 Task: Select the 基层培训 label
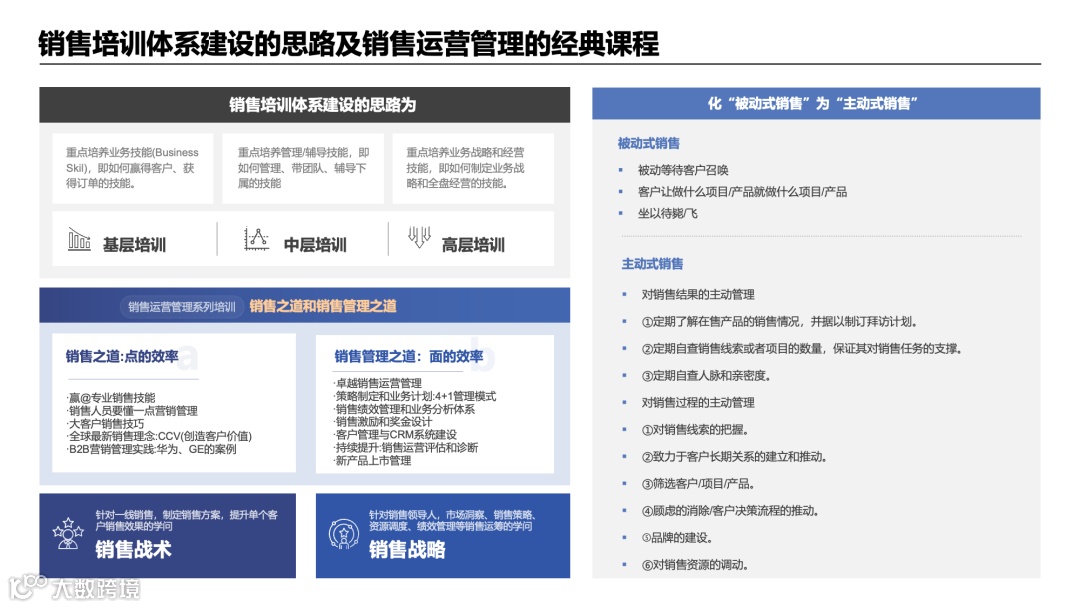point(134,244)
